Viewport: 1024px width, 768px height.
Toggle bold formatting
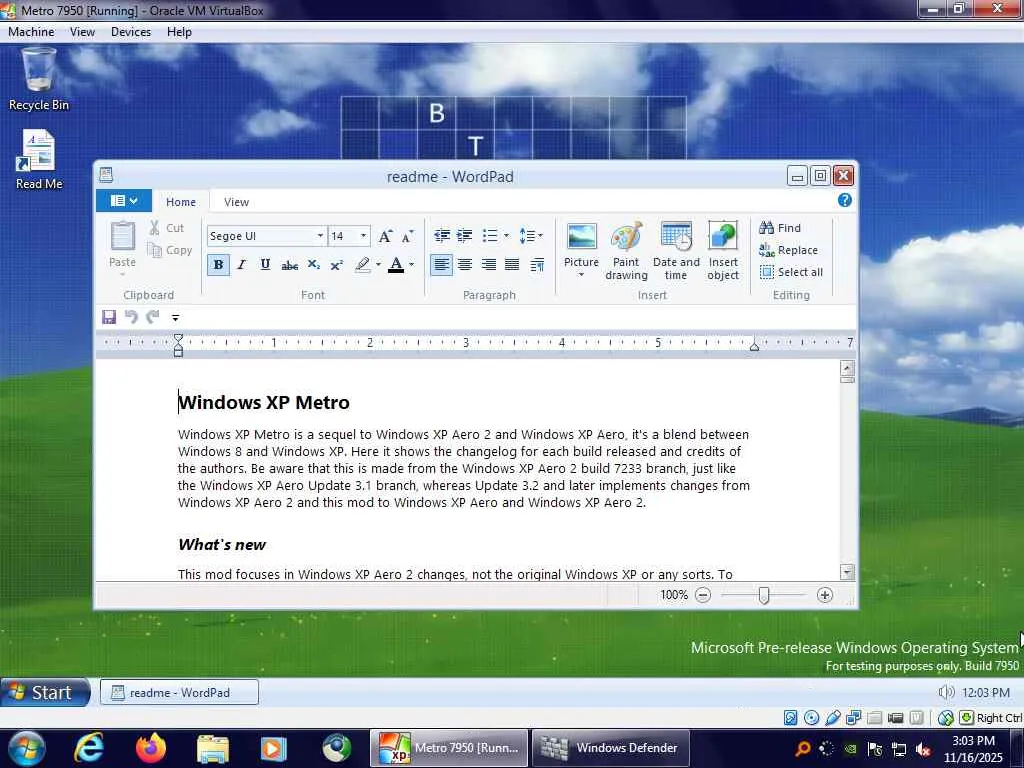(218, 264)
